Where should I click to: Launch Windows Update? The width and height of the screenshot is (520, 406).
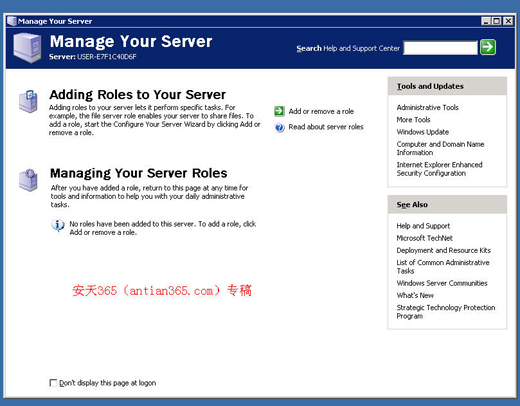coord(423,132)
